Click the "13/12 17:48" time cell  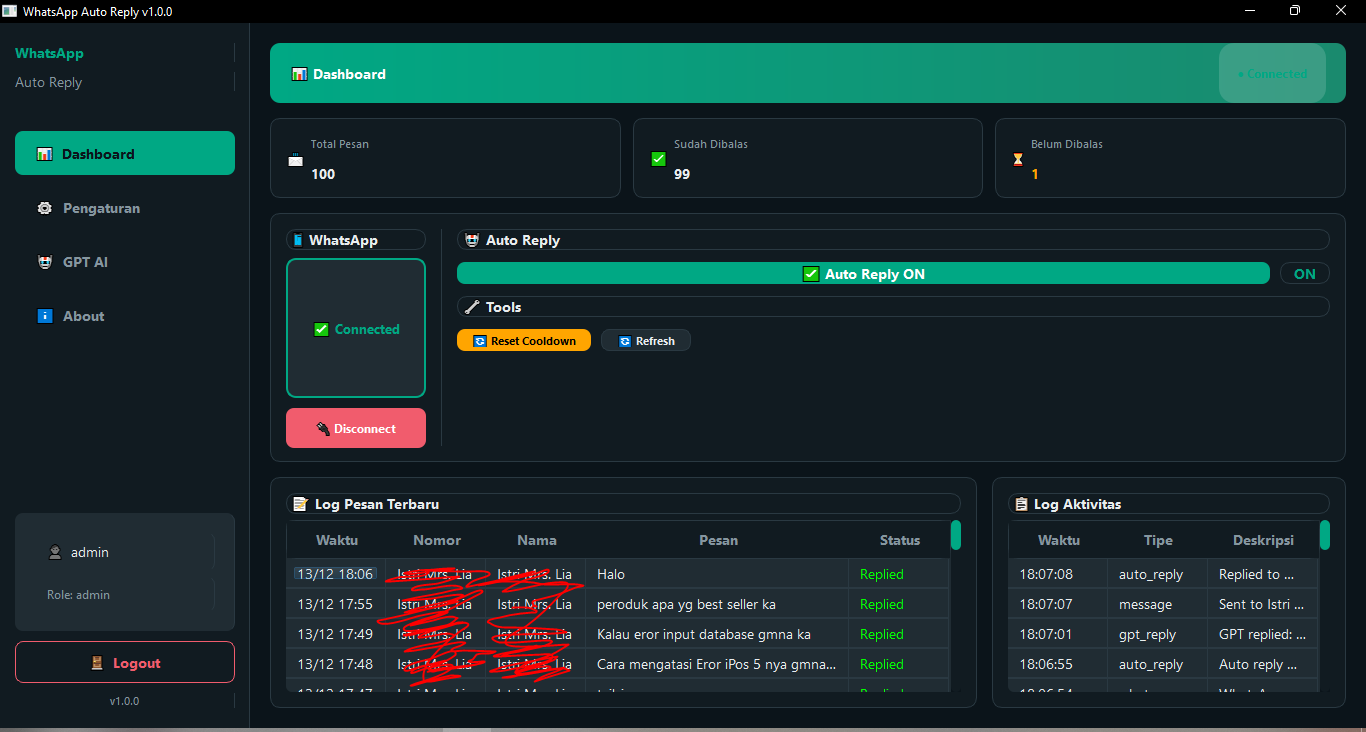[336, 664]
